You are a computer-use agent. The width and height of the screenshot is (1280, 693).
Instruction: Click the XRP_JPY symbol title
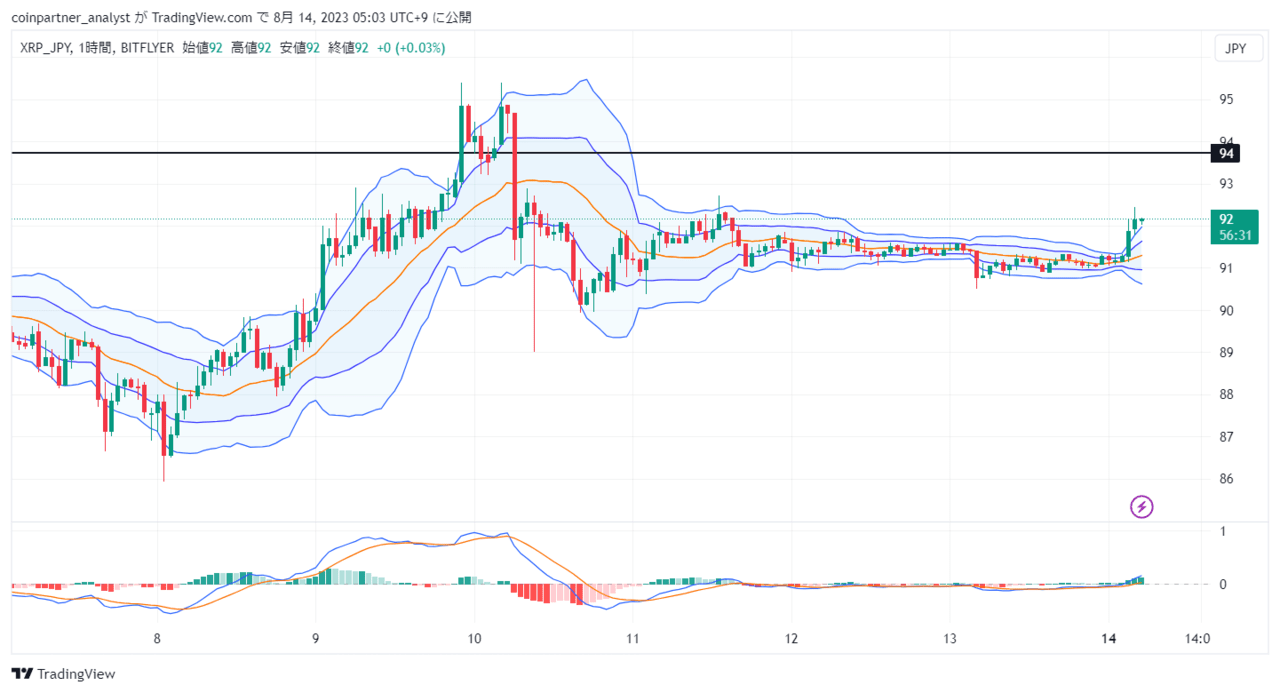(46, 48)
